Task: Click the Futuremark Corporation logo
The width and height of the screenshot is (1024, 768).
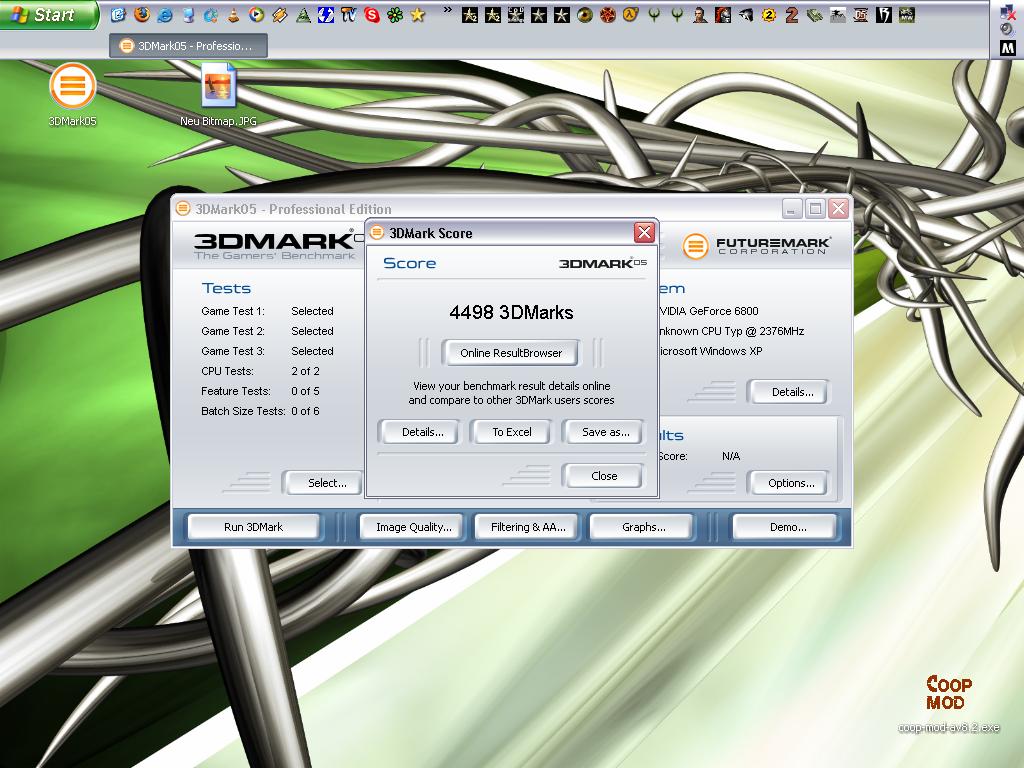Action: (x=757, y=246)
